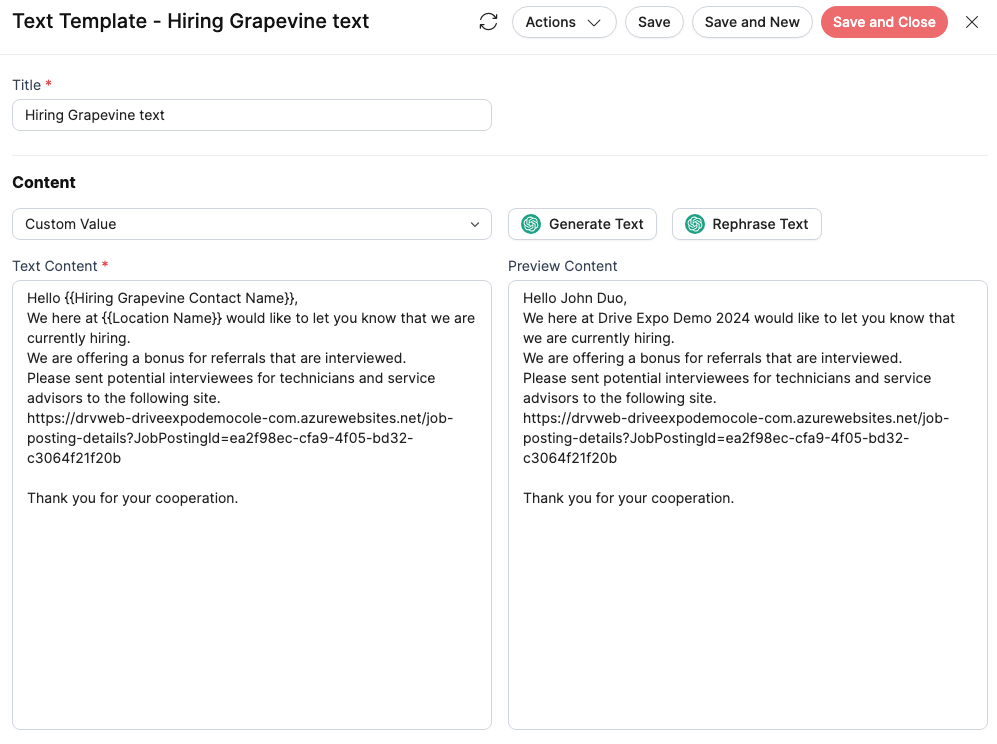
Task: Click the Generate Text label
Action: (x=596, y=224)
